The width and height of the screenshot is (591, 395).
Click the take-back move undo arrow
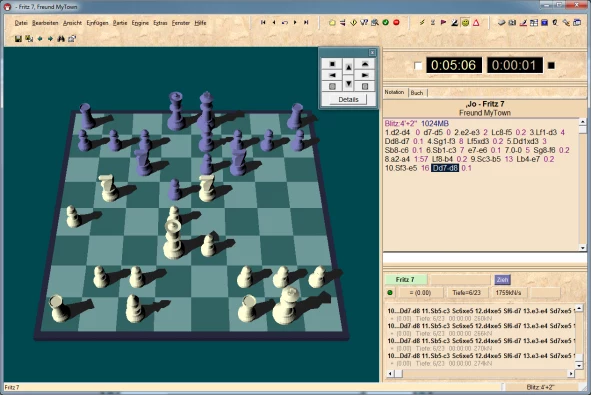(x=285, y=23)
